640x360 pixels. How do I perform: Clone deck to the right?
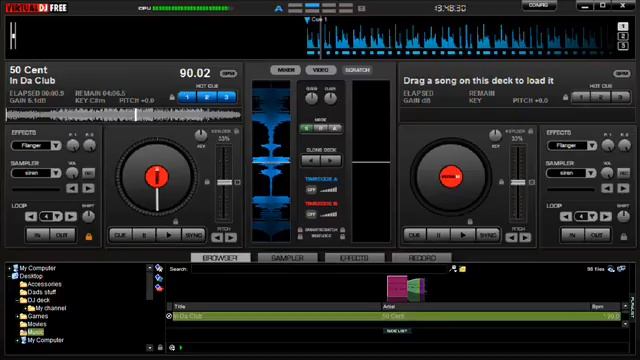(330, 160)
